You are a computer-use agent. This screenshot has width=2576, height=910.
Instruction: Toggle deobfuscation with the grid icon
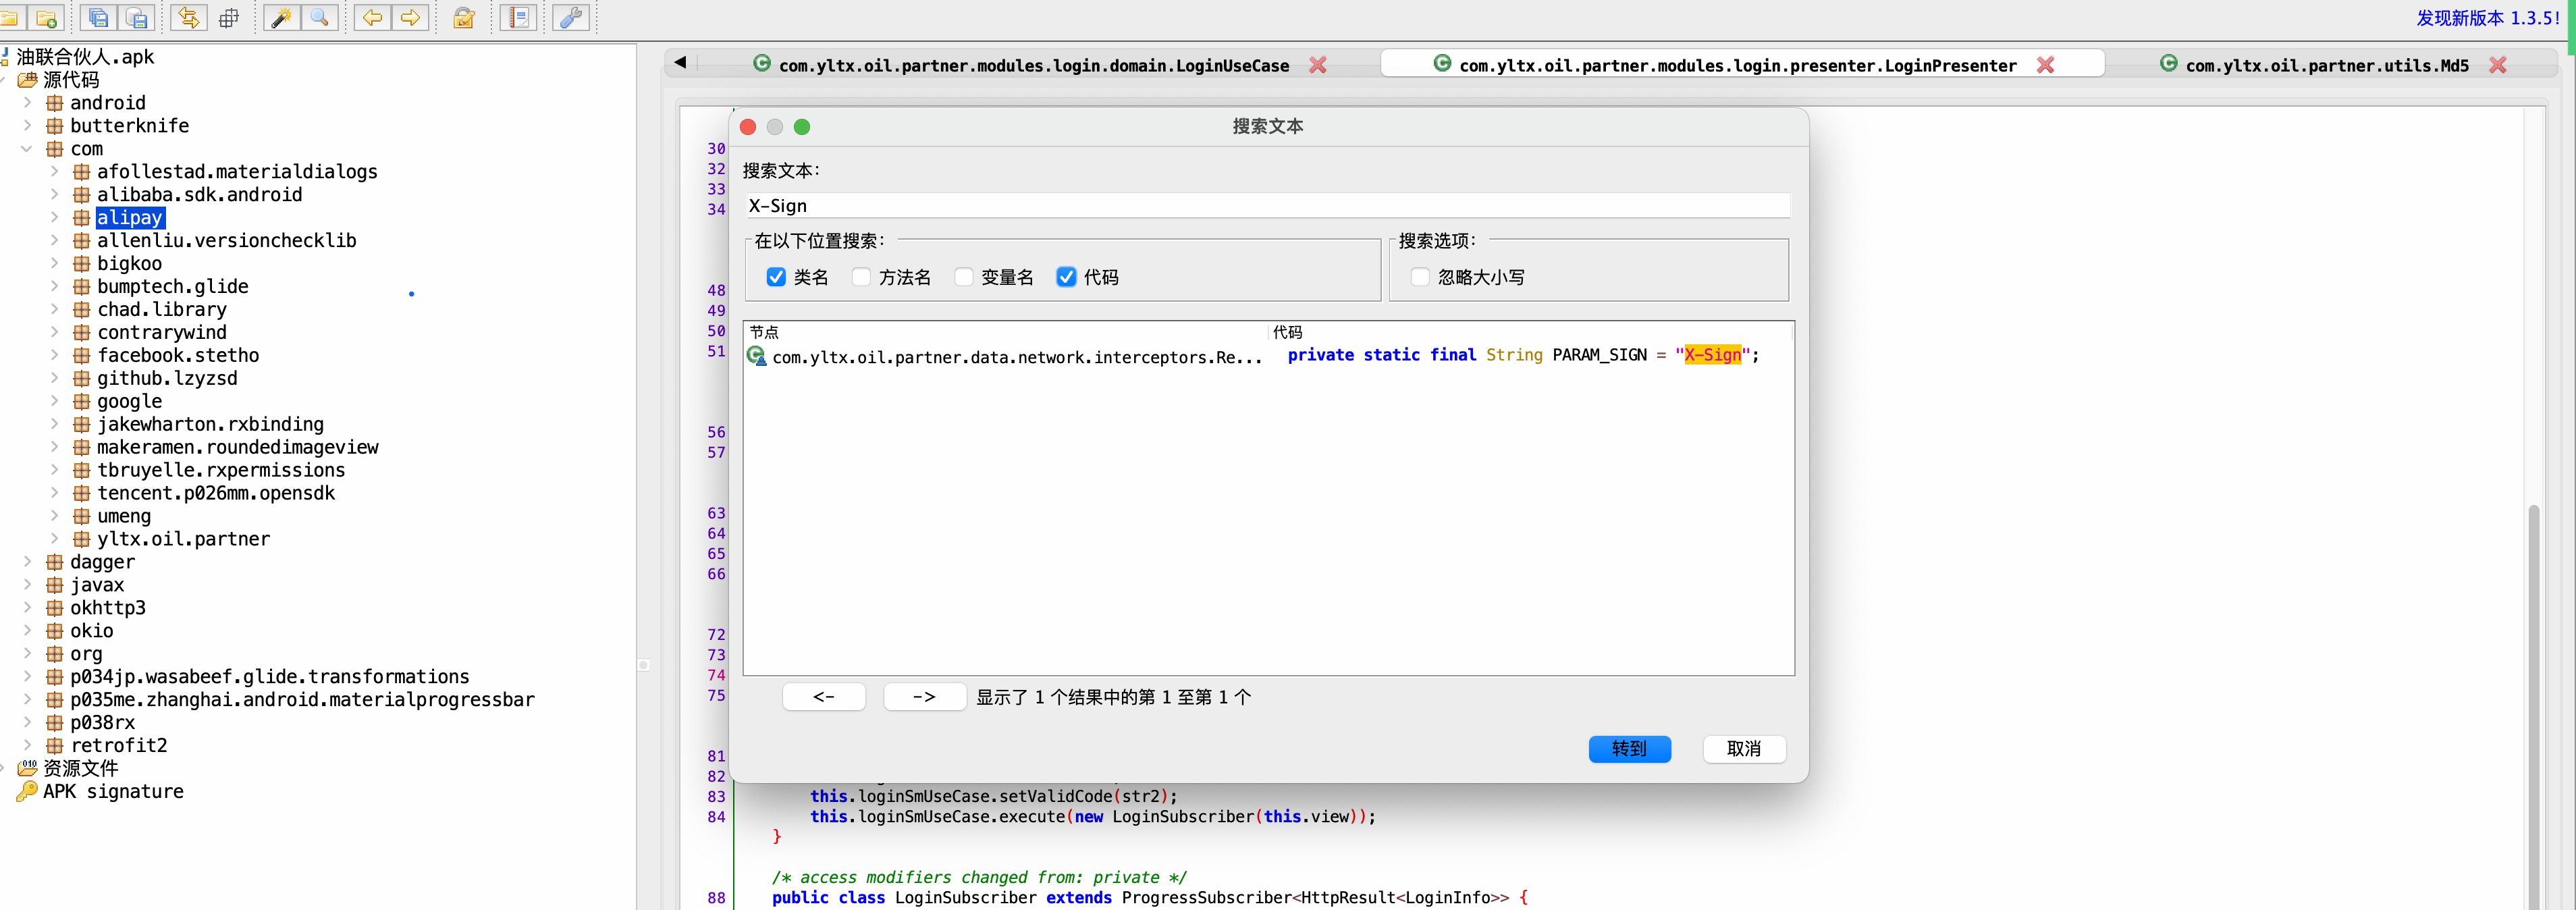point(229,17)
